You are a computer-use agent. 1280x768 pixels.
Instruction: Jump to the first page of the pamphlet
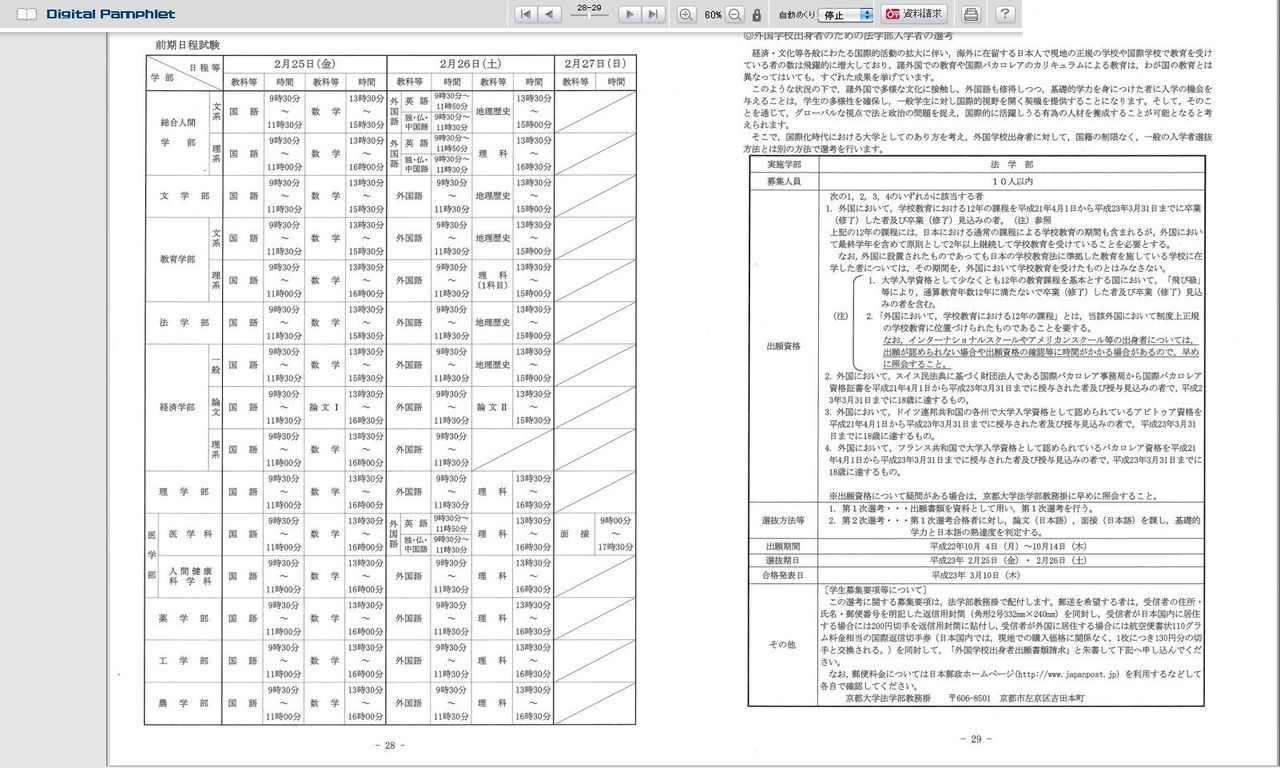(x=526, y=14)
